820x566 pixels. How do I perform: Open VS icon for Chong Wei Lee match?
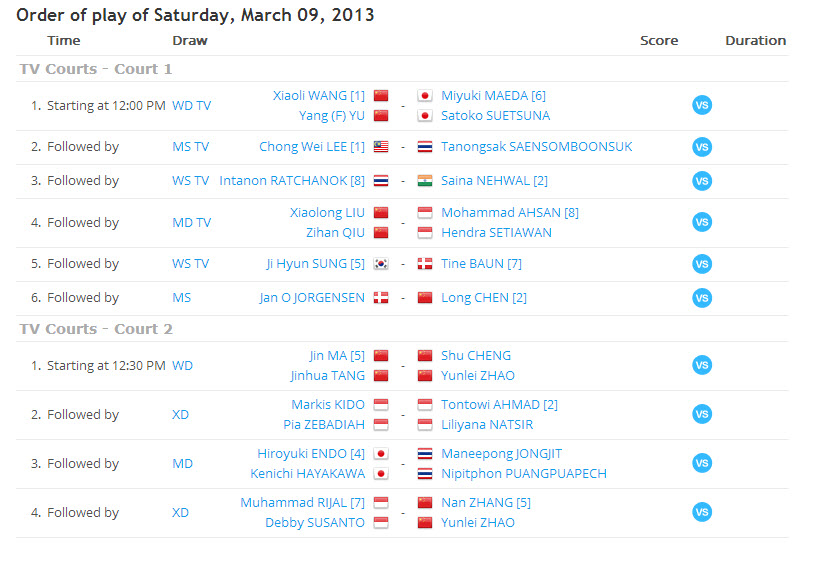coord(702,147)
